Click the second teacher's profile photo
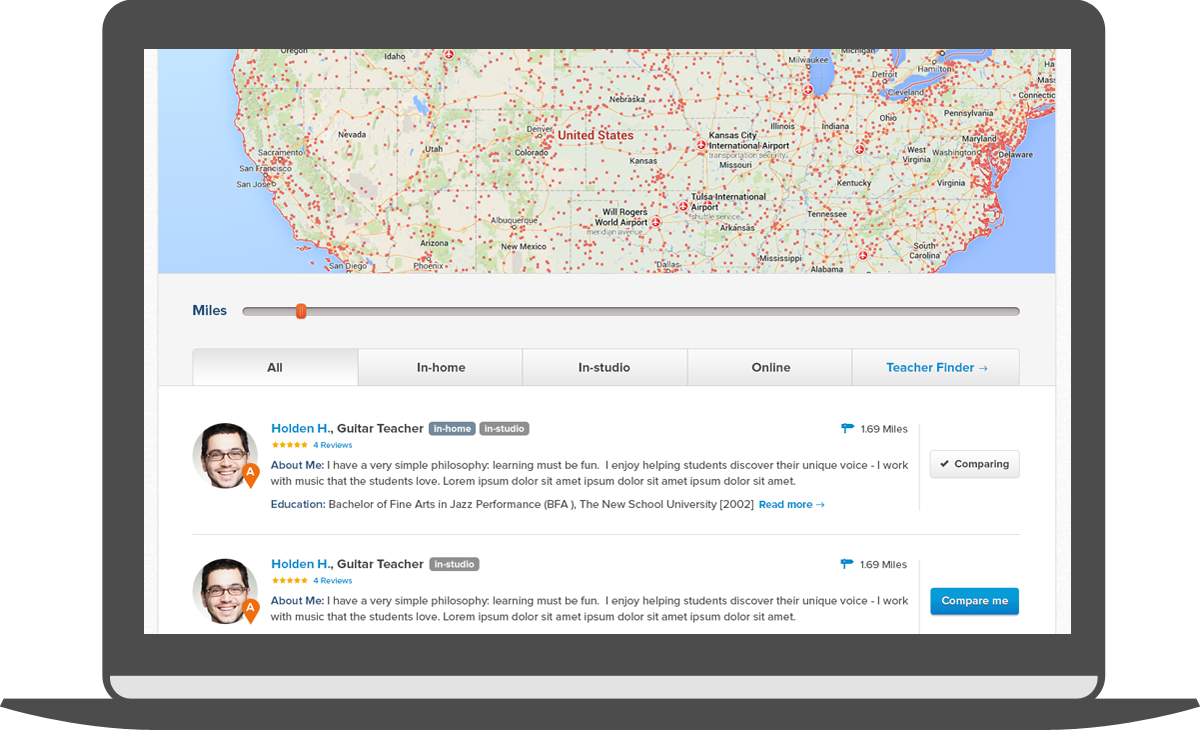The image size is (1200, 730). coord(224,590)
